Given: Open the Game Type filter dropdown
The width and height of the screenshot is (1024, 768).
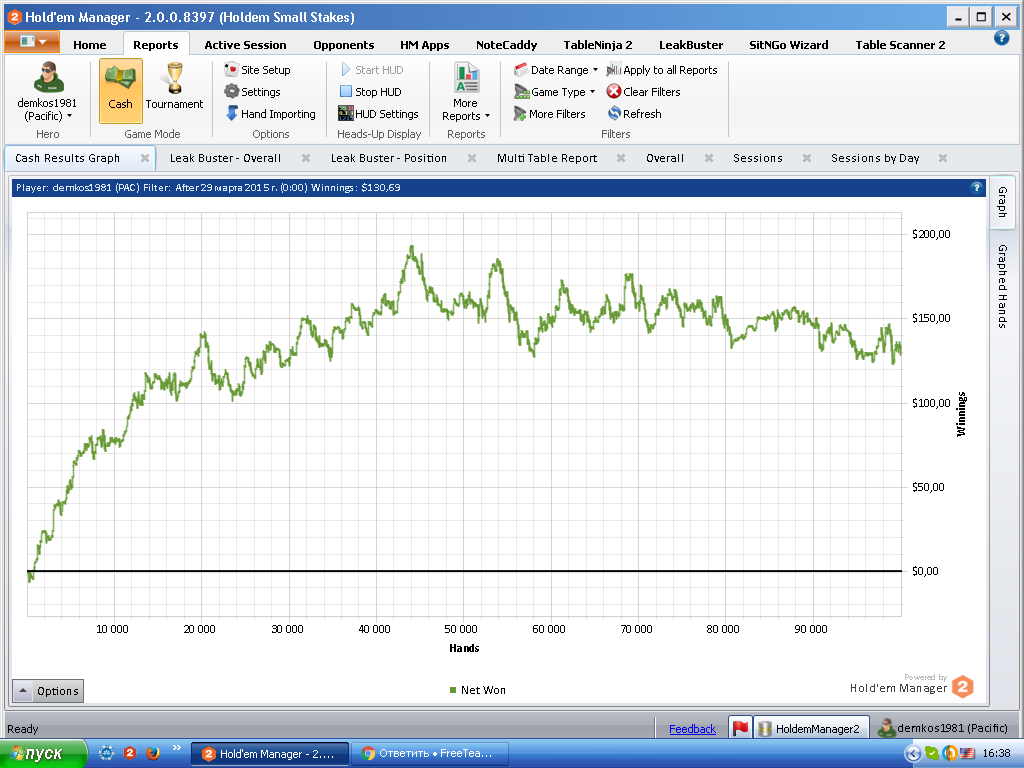Looking at the screenshot, I should (554, 92).
